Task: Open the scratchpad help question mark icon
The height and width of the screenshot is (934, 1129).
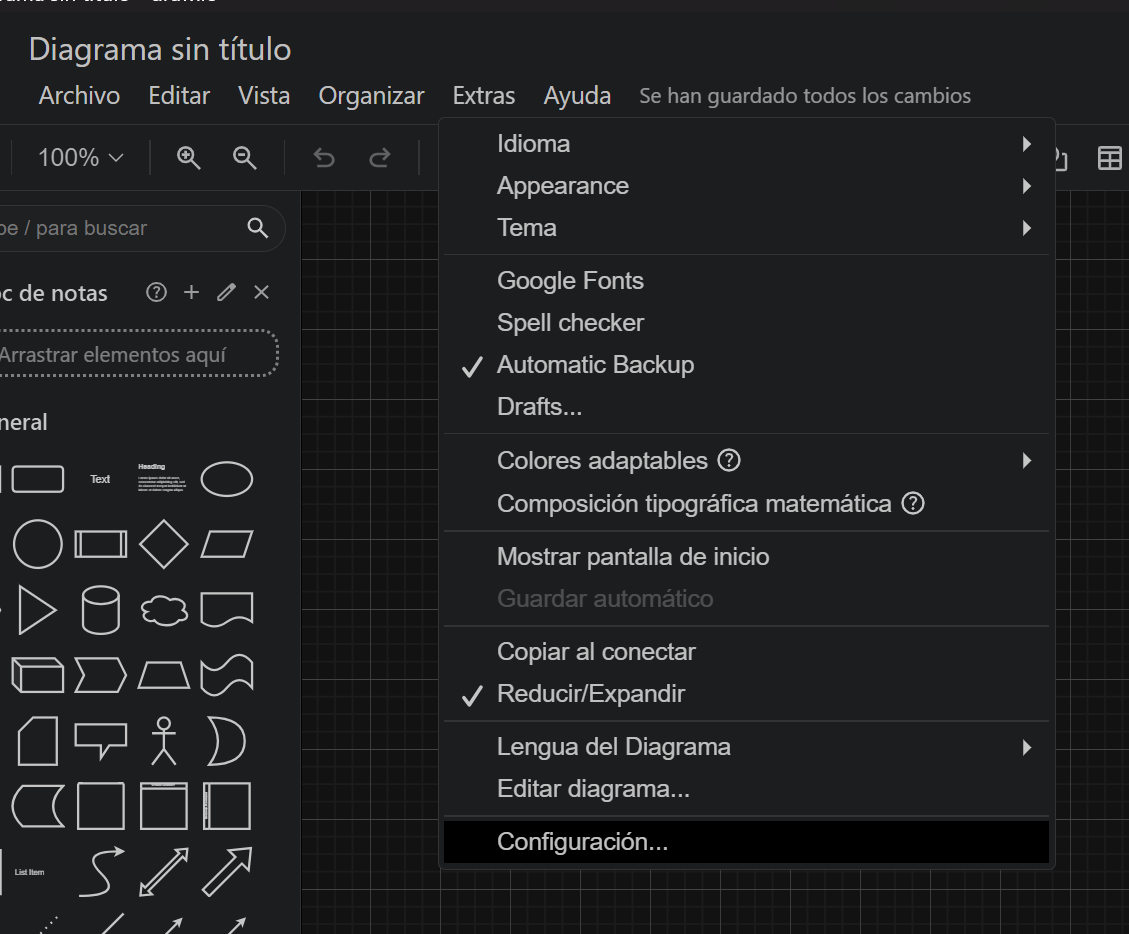Action: 156,292
